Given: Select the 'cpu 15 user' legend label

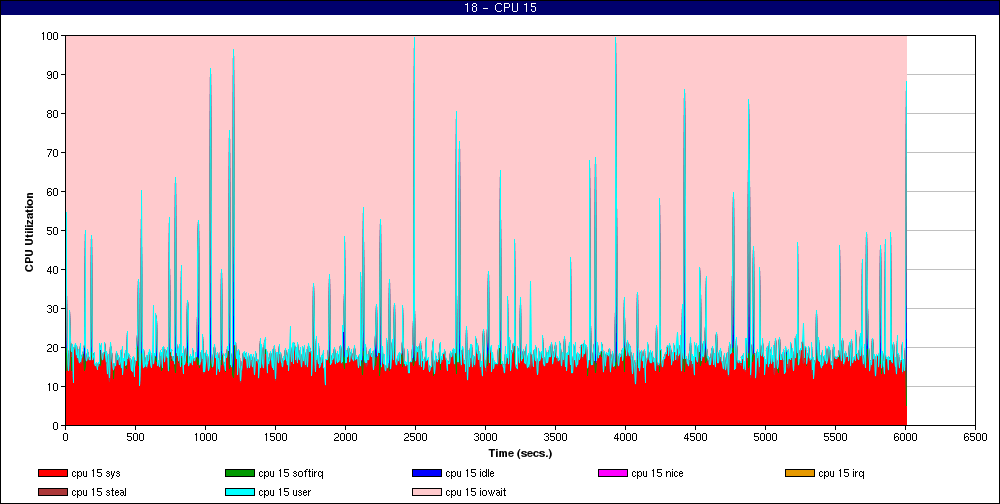Looking at the screenshot, I should click(284, 493).
